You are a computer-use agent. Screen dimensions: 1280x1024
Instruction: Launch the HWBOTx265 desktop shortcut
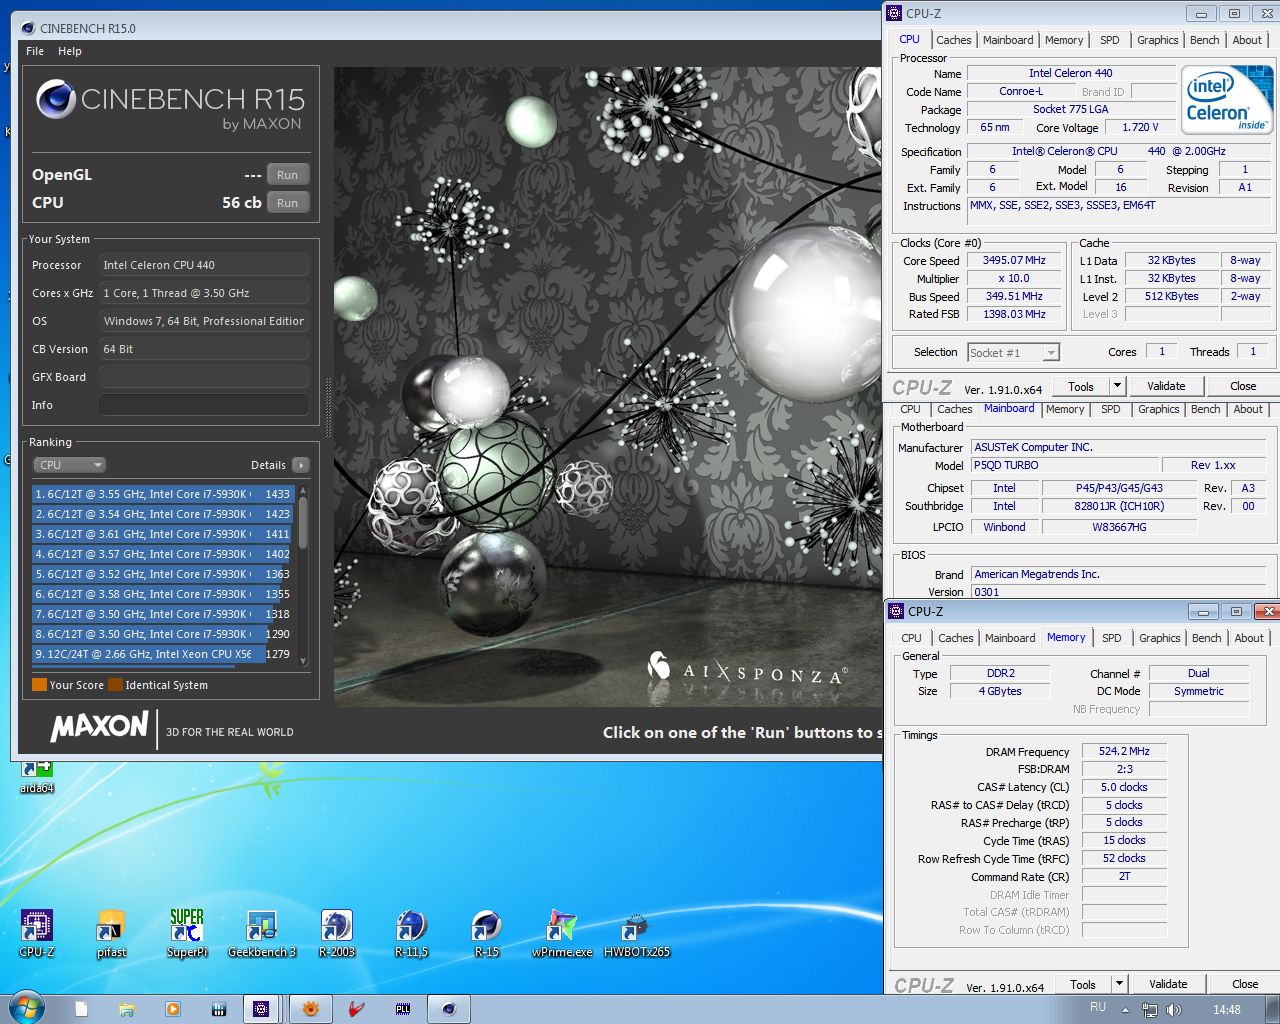coord(637,934)
